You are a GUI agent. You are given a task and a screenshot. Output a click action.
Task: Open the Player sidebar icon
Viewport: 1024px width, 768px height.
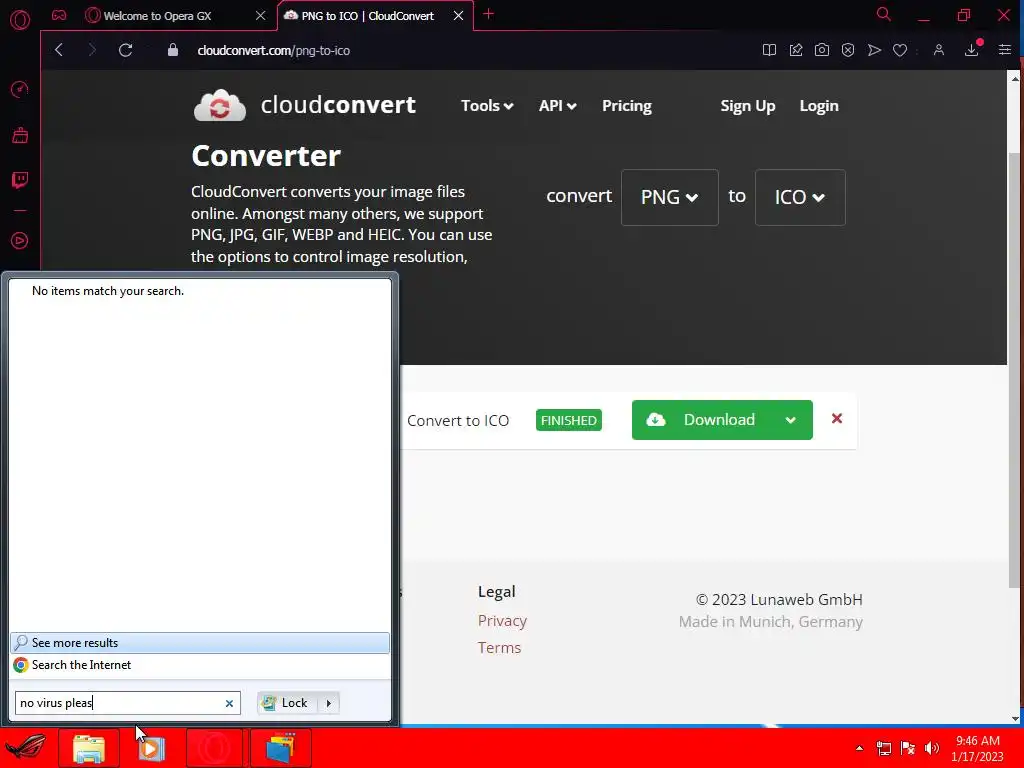[x=20, y=241]
